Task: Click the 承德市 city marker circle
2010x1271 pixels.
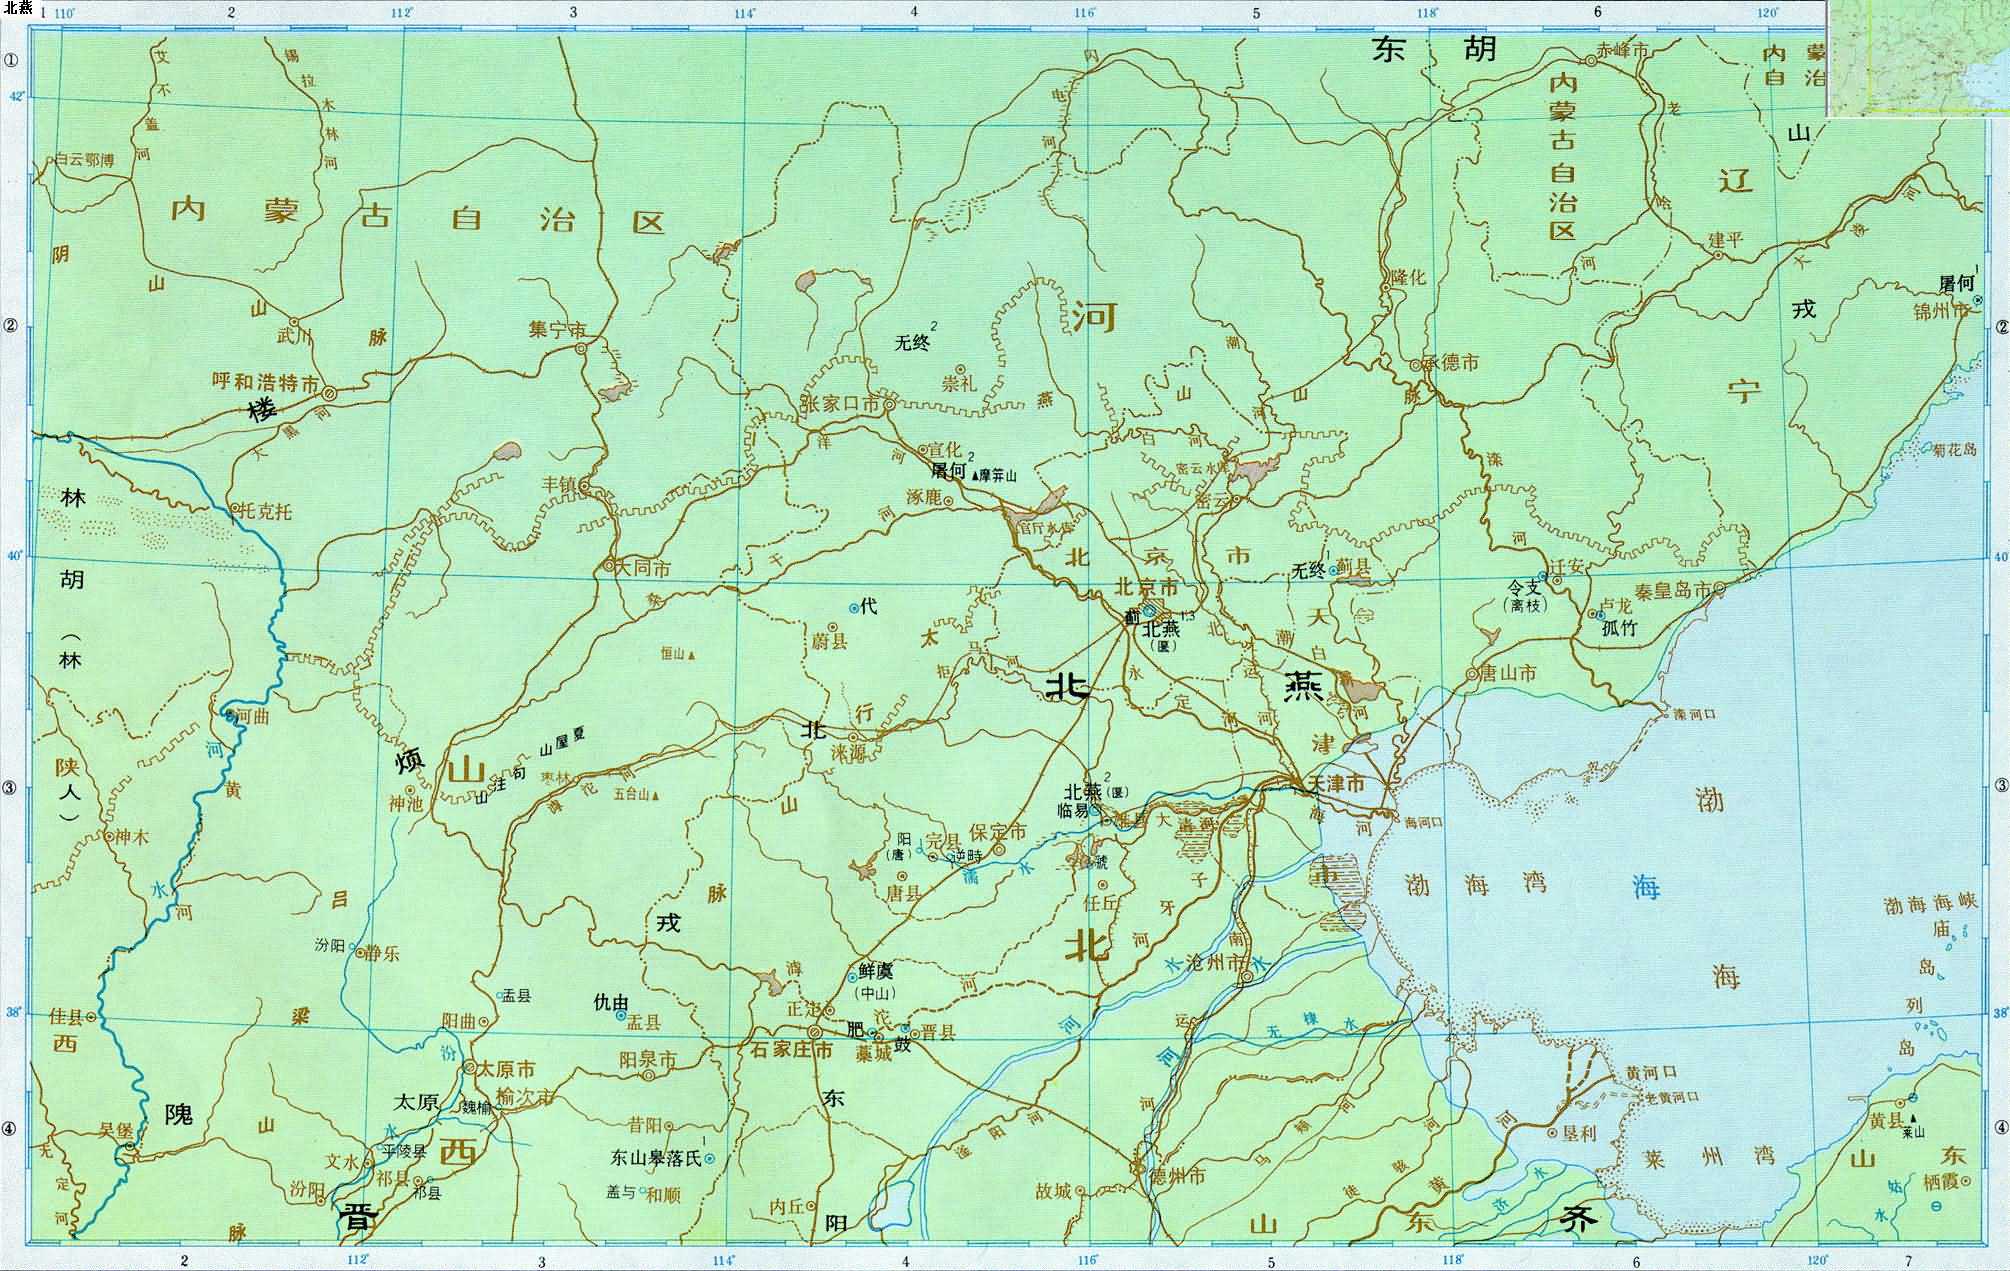Action: coord(1415,365)
